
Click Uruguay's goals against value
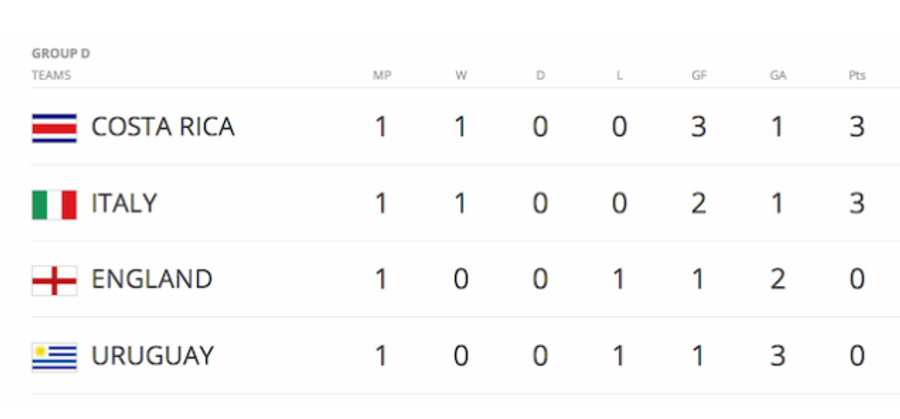[x=778, y=356]
